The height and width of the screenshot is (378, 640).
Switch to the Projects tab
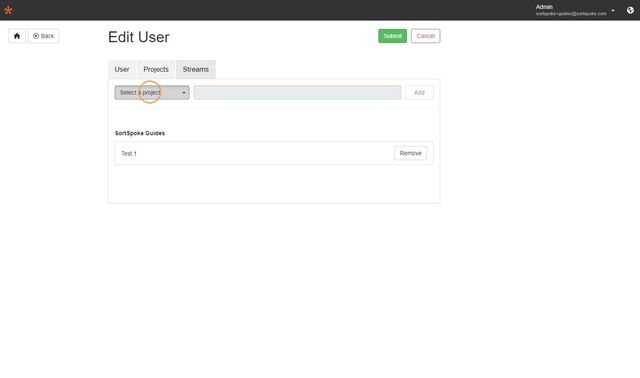(156, 69)
